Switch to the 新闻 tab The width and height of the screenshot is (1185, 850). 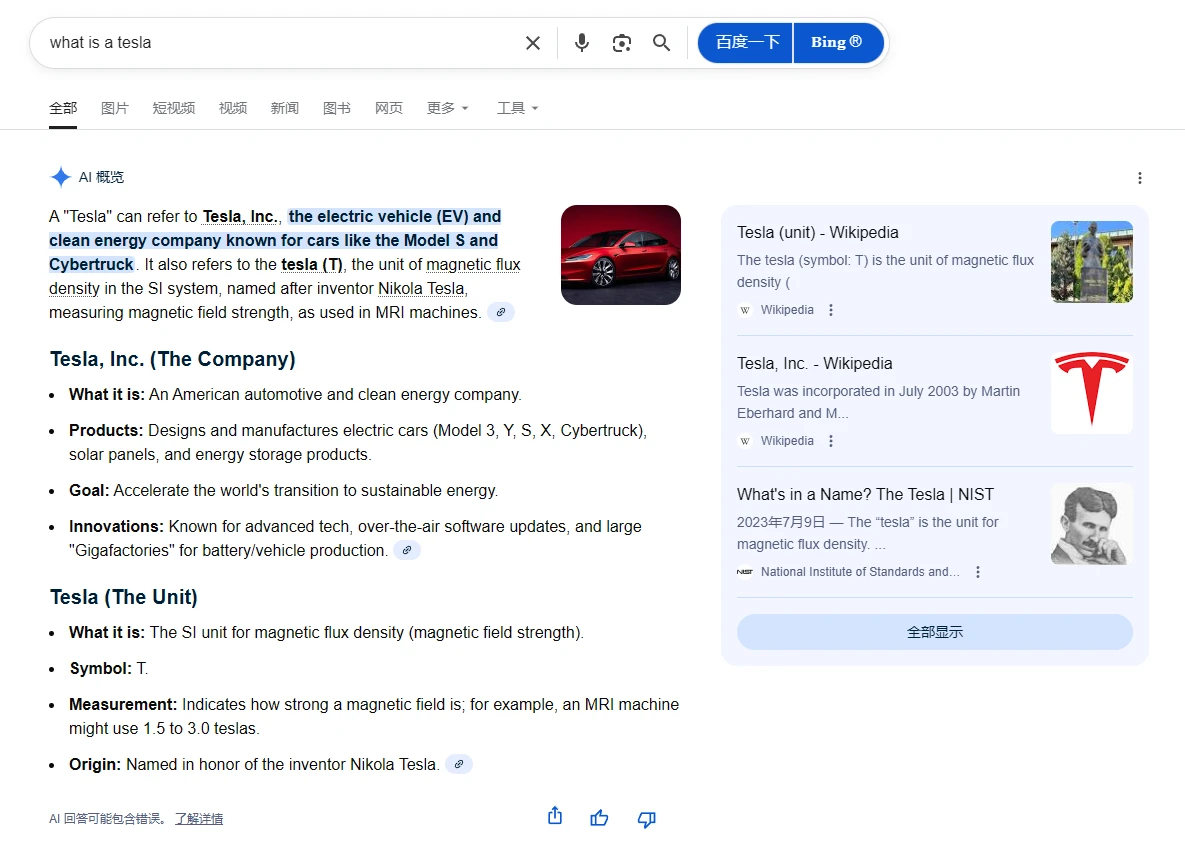coord(284,108)
